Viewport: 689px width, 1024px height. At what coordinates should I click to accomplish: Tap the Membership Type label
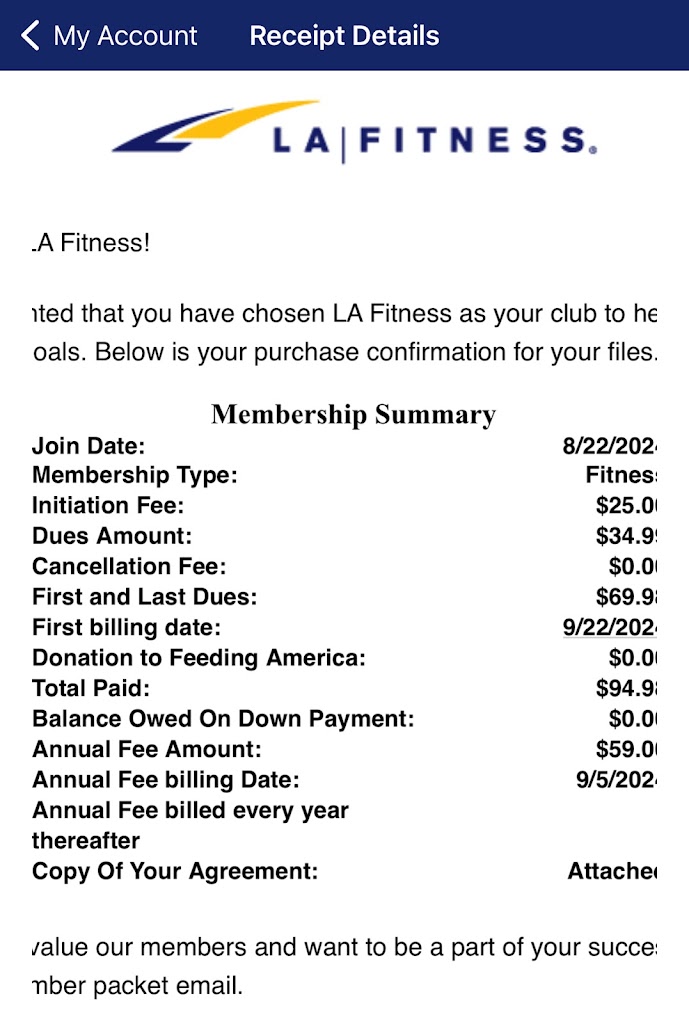(134, 476)
